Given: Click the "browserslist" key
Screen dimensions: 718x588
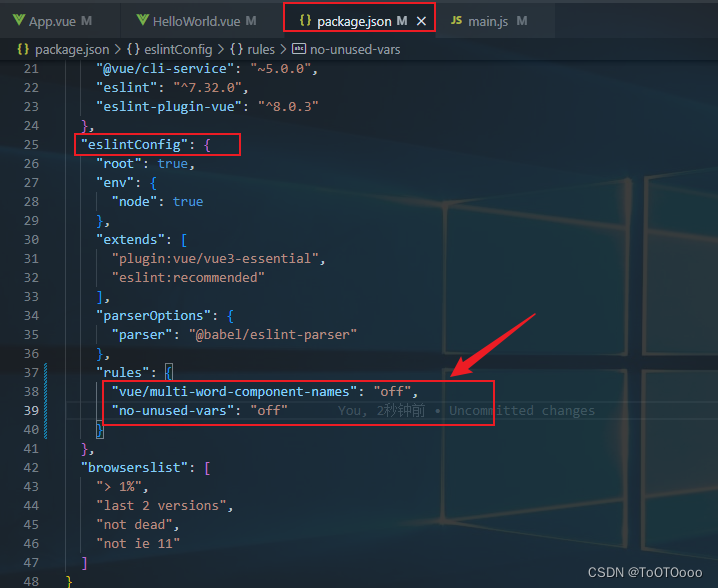Looking at the screenshot, I should click(x=134, y=468).
